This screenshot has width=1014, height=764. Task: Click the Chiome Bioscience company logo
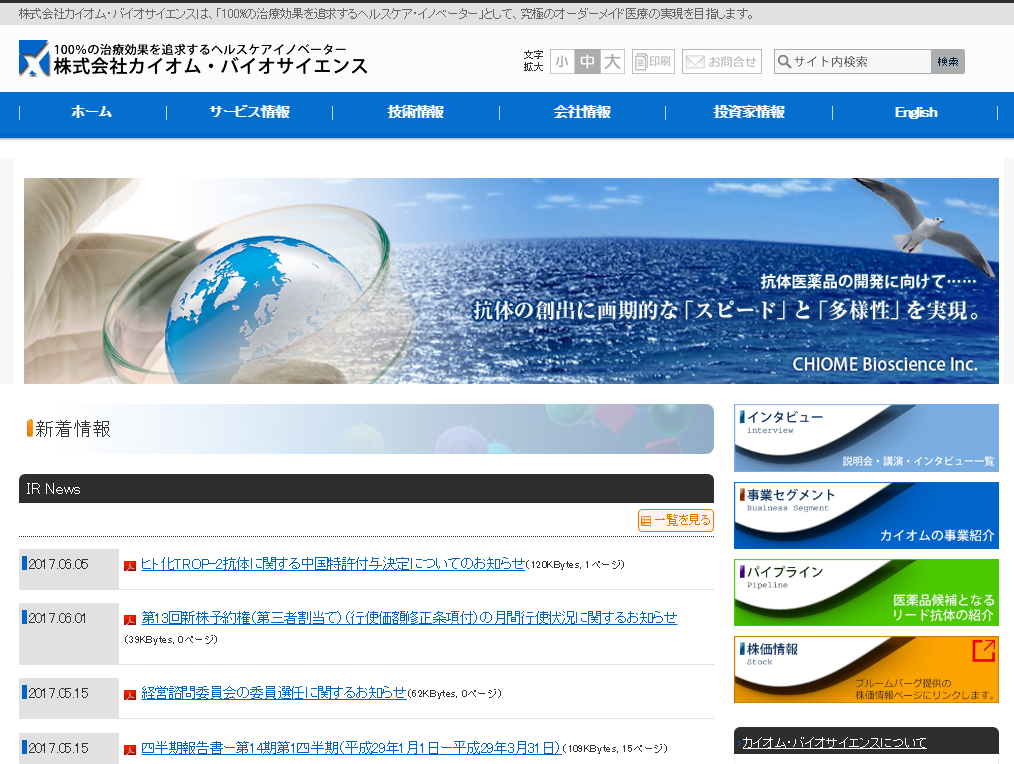point(193,58)
